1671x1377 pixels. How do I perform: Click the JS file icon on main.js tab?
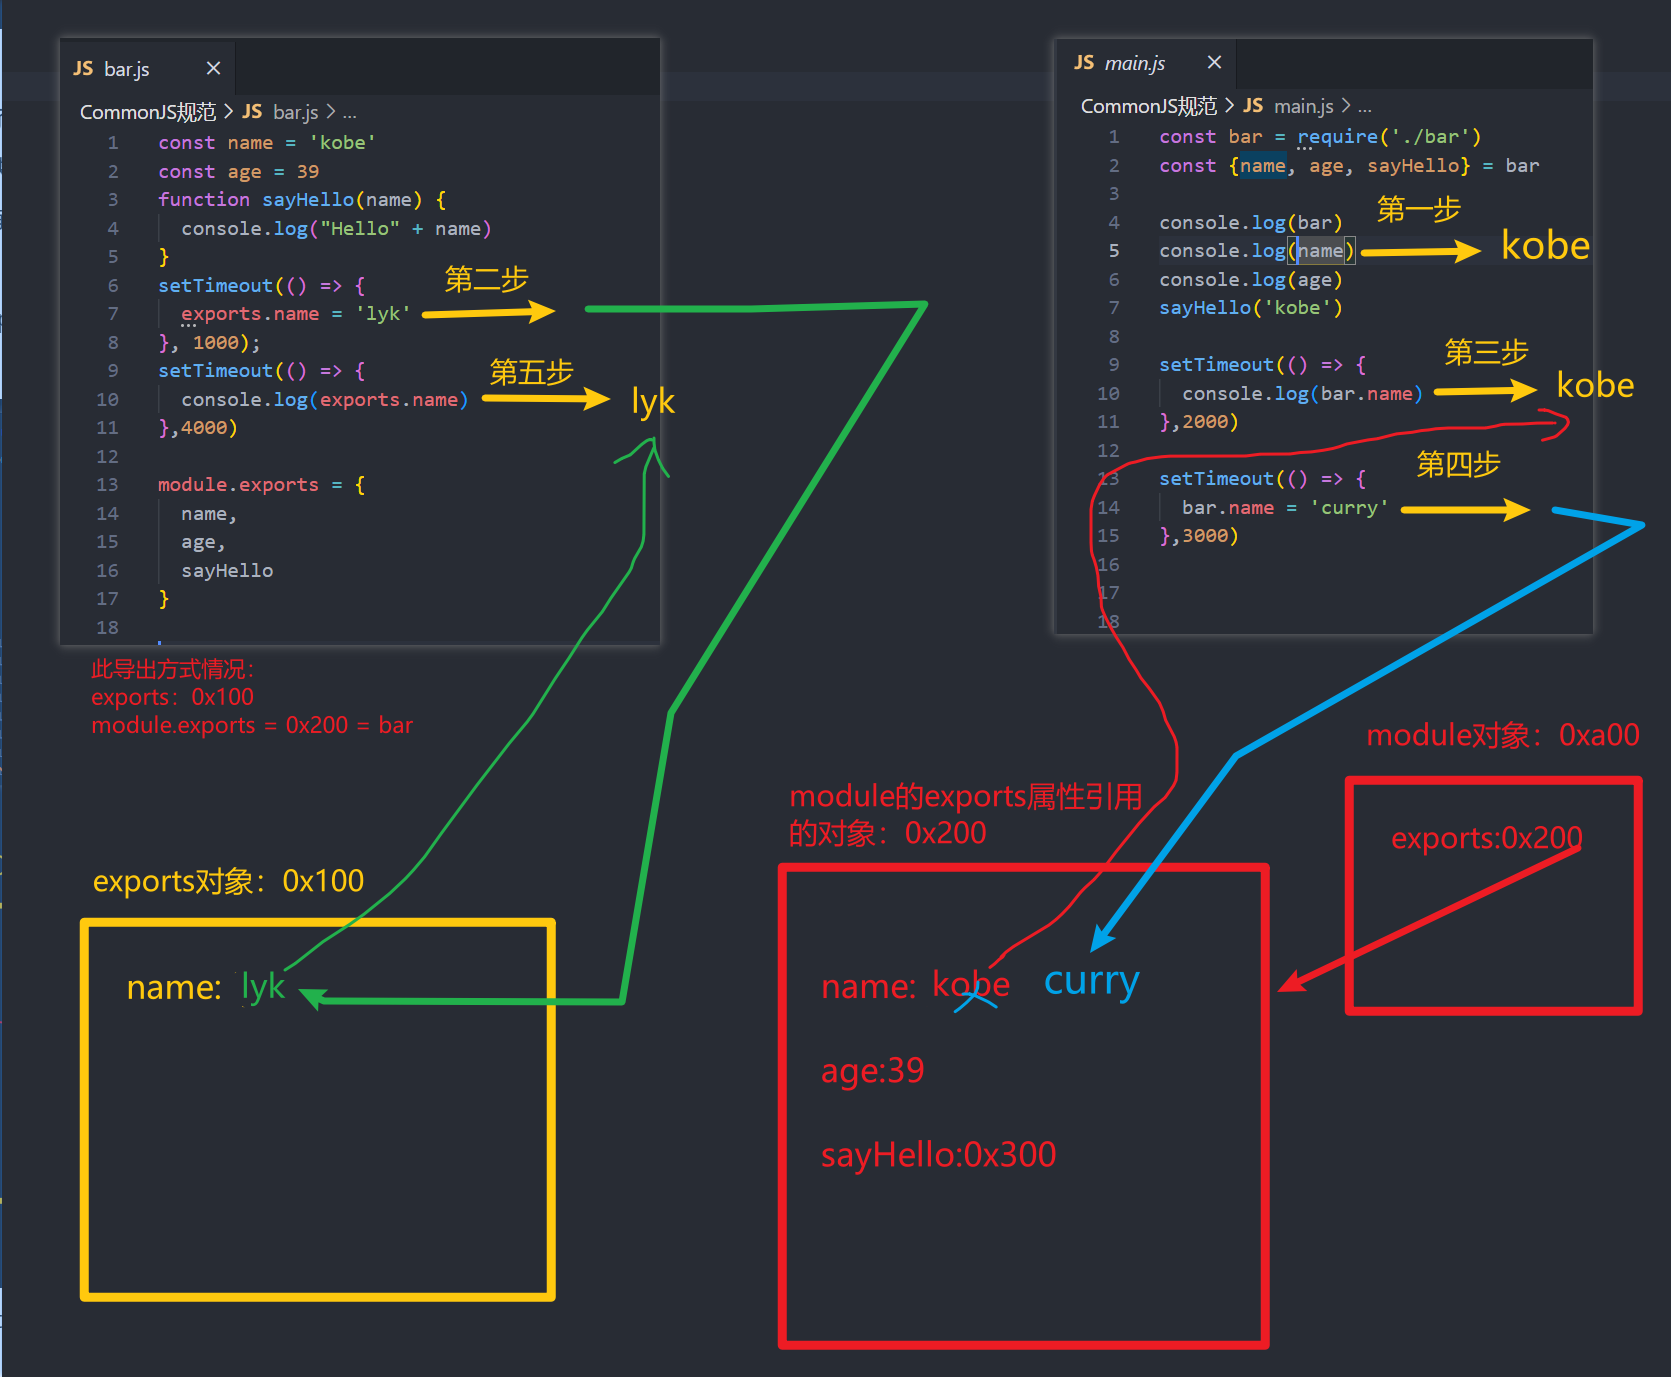pyautogui.click(x=1084, y=63)
